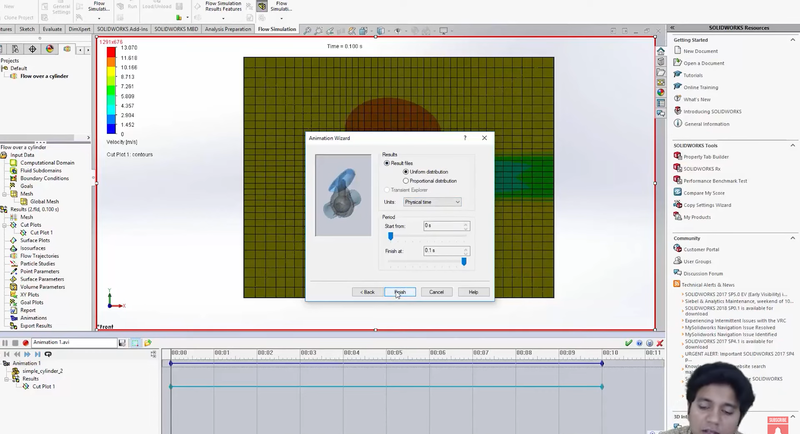Click the red record animation button
This screenshot has width=800, height=434.
(x=26, y=343)
